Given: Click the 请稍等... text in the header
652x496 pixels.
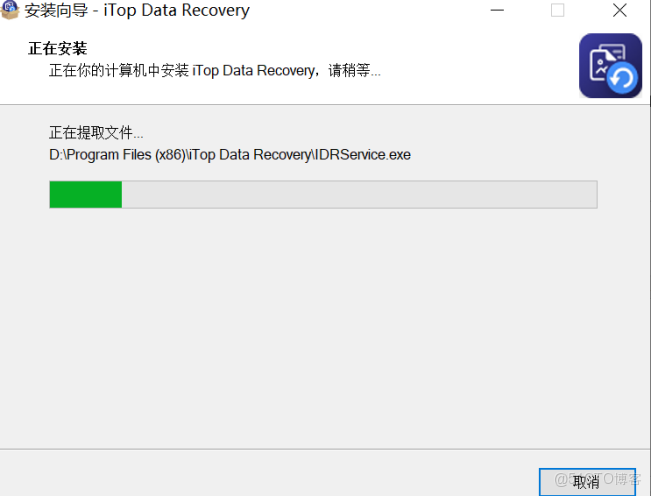Looking at the screenshot, I should pos(354,70).
